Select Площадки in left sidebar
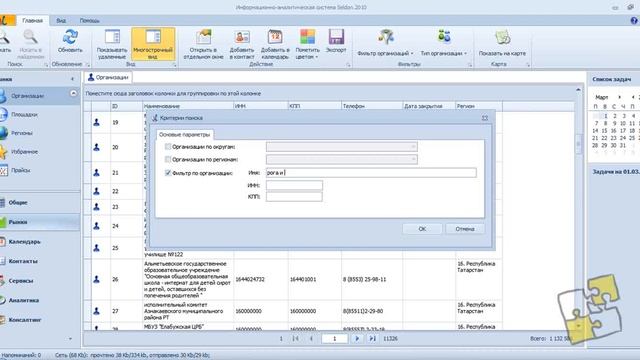The image size is (640, 360). [24, 115]
